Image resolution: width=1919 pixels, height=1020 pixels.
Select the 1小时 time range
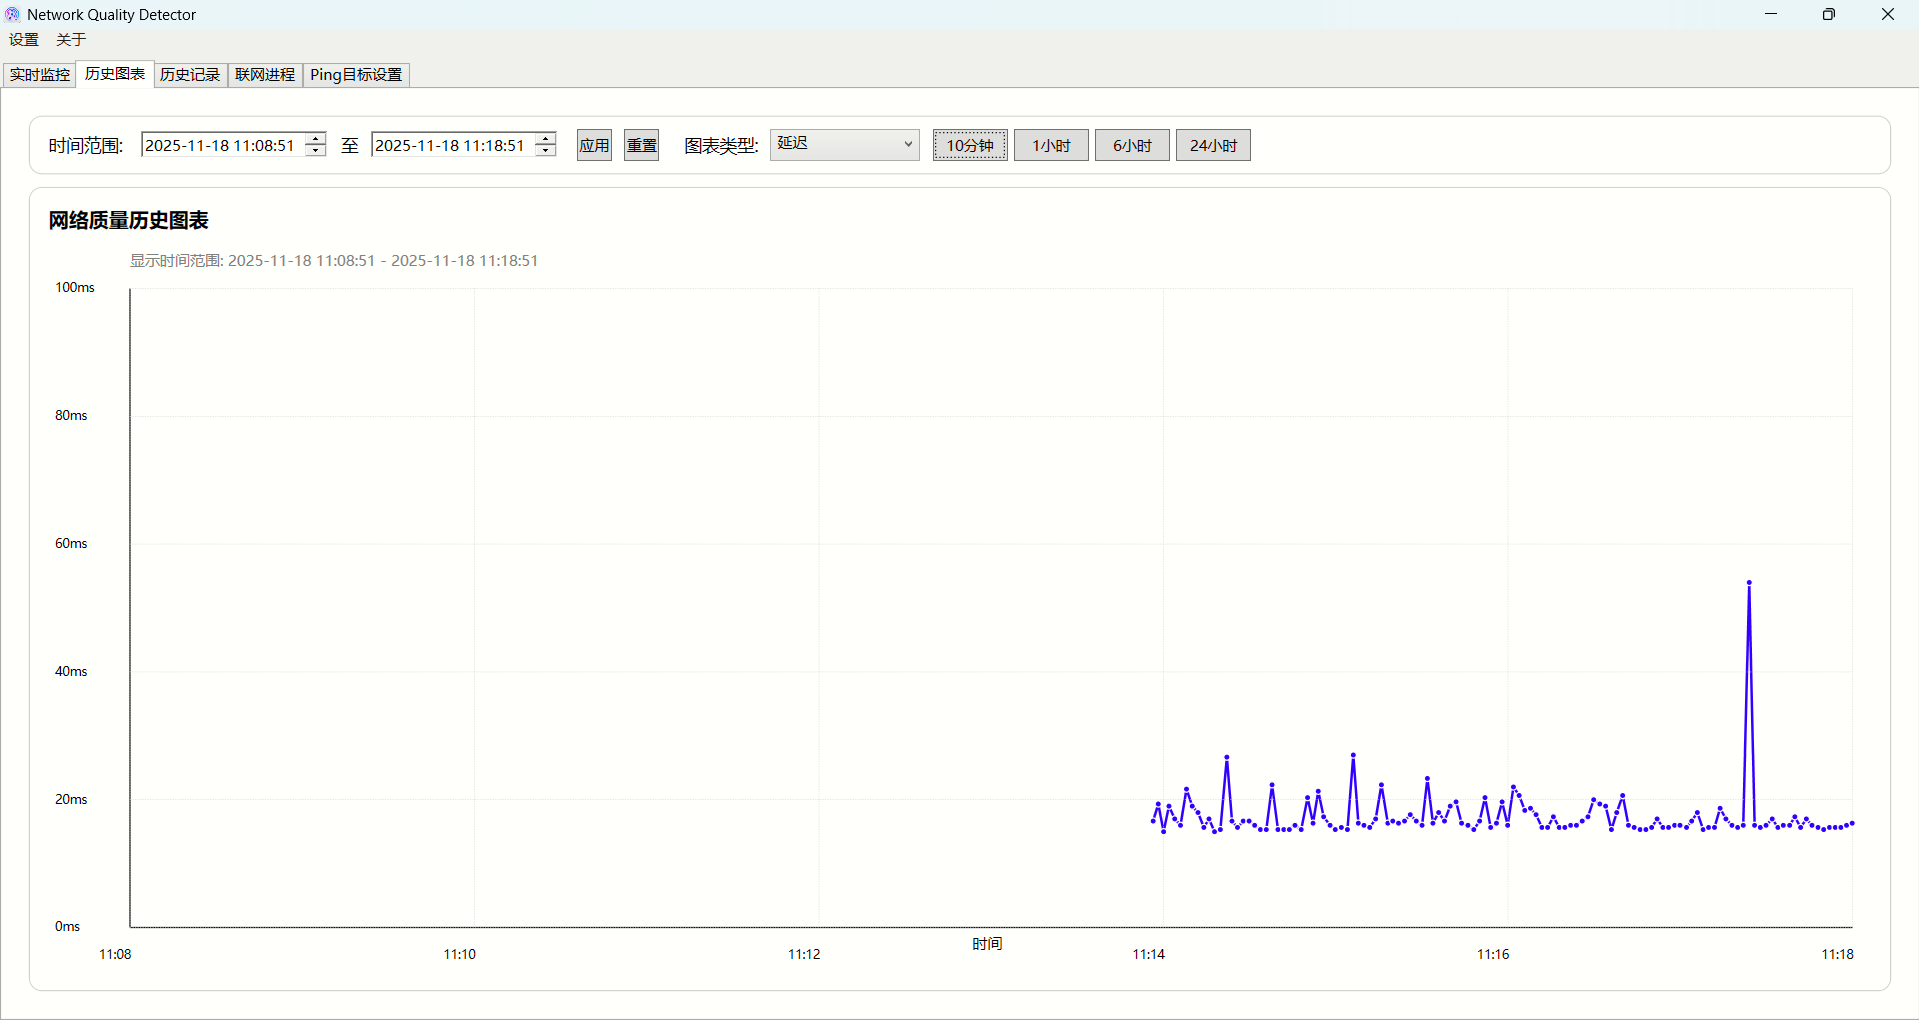[1051, 145]
